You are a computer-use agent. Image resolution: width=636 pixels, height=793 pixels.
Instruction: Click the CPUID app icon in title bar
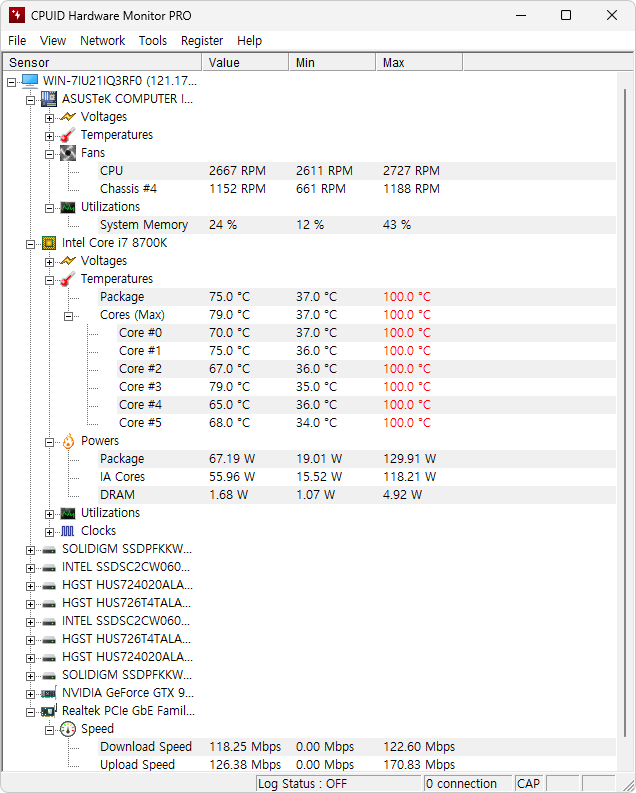(17, 15)
